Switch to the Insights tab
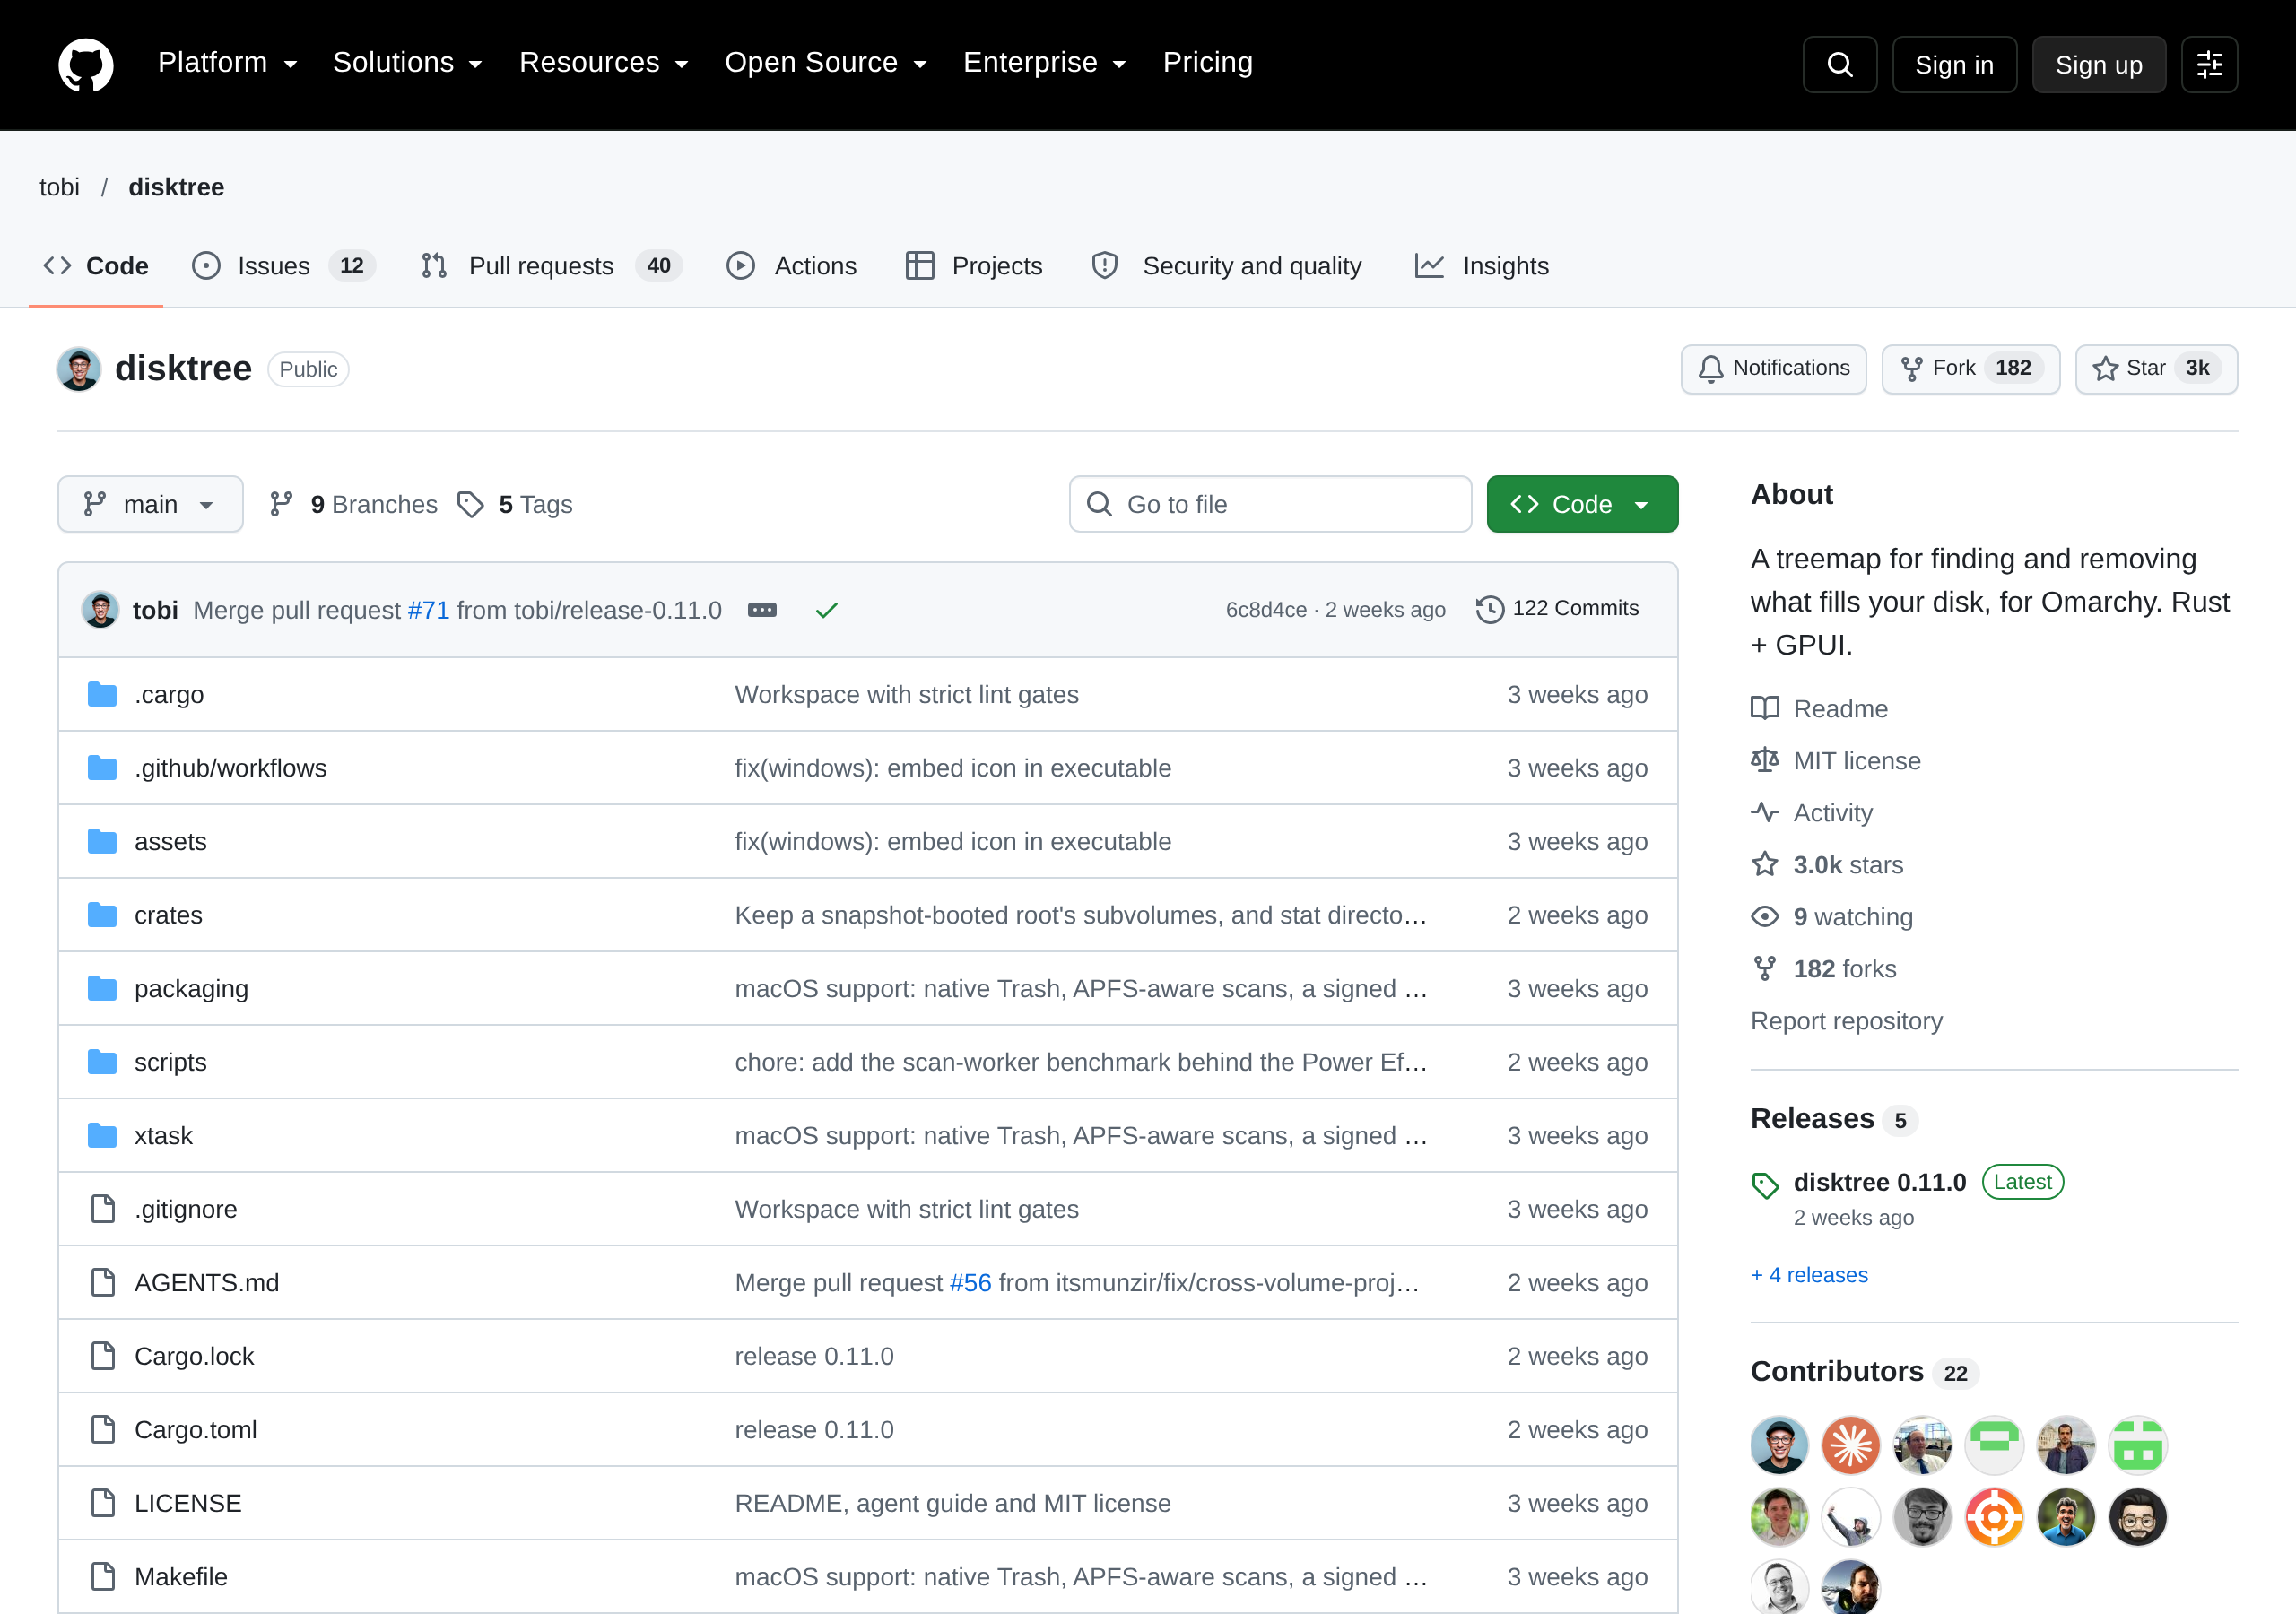2296x1614 pixels. point(1481,266)
